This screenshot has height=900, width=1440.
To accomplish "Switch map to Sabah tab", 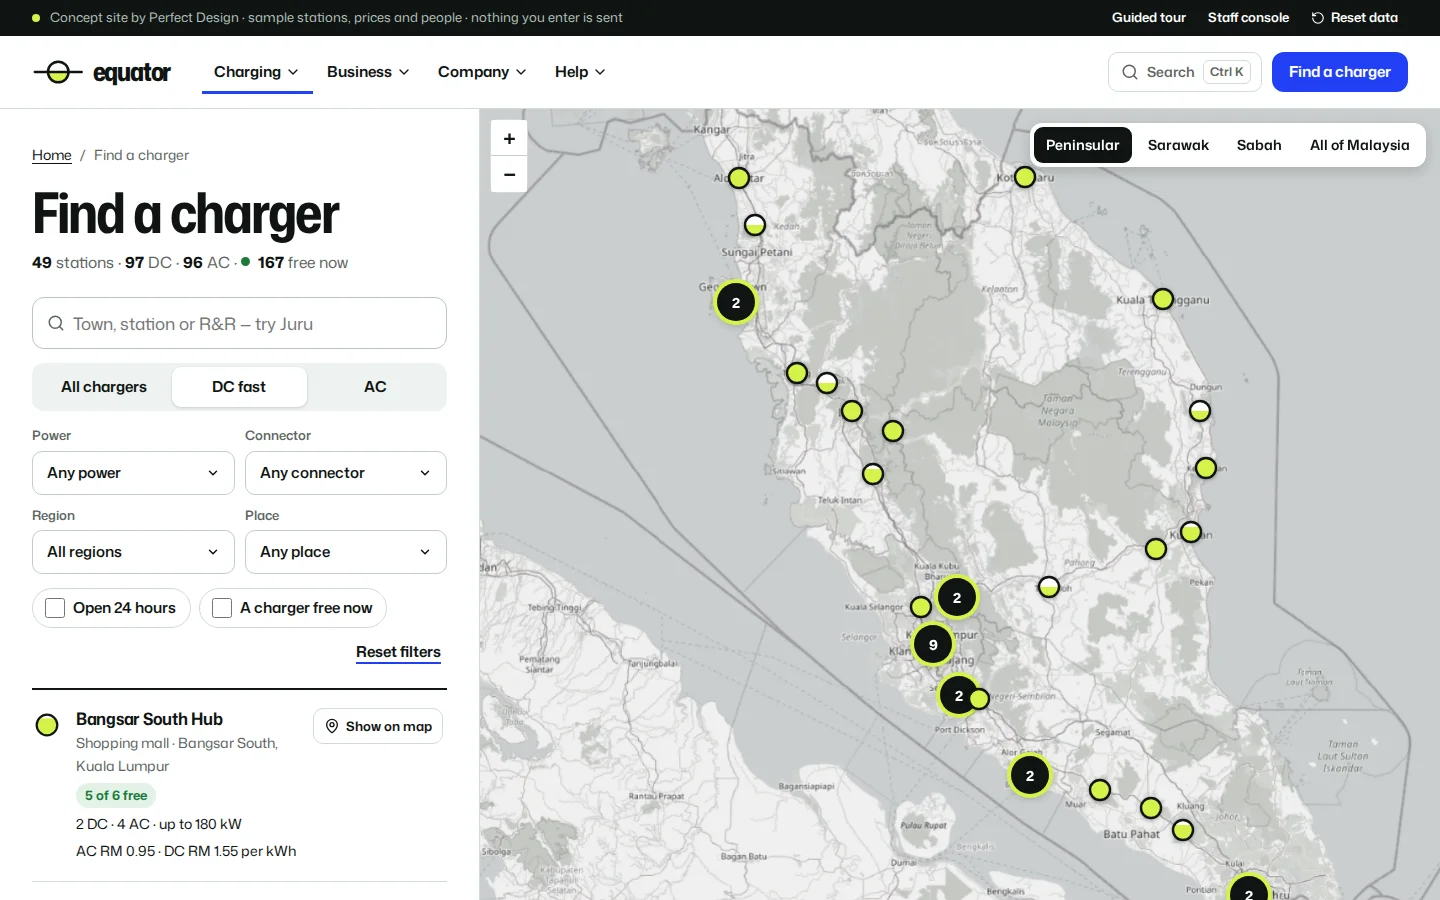I will point(1259,145).
